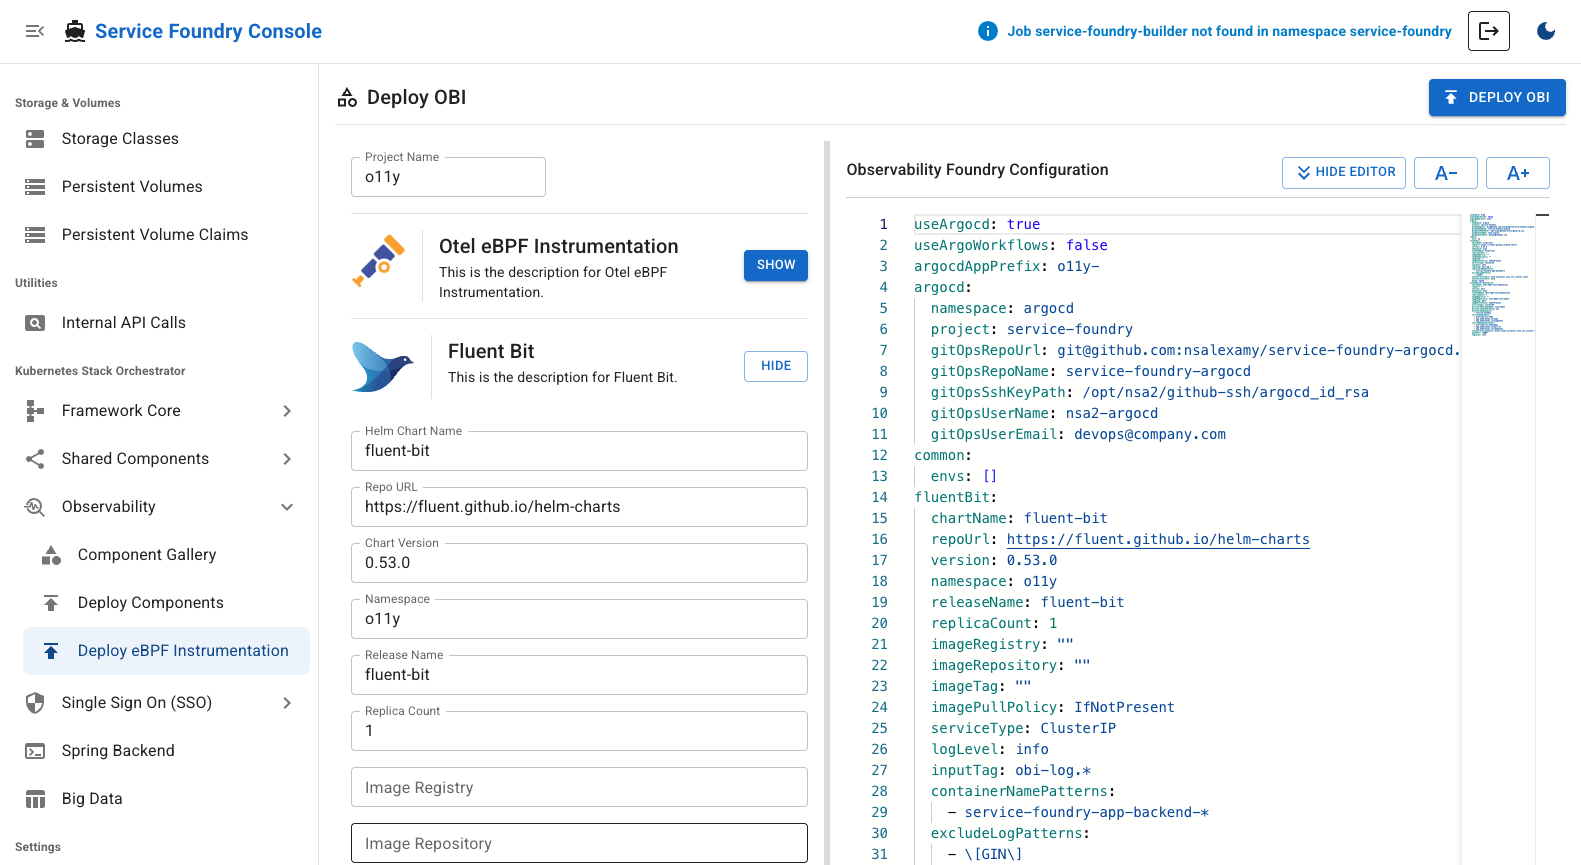Click the Fluent Bit bird logo
Viewport: 1581px width, 865px height.
pos(383,366)
